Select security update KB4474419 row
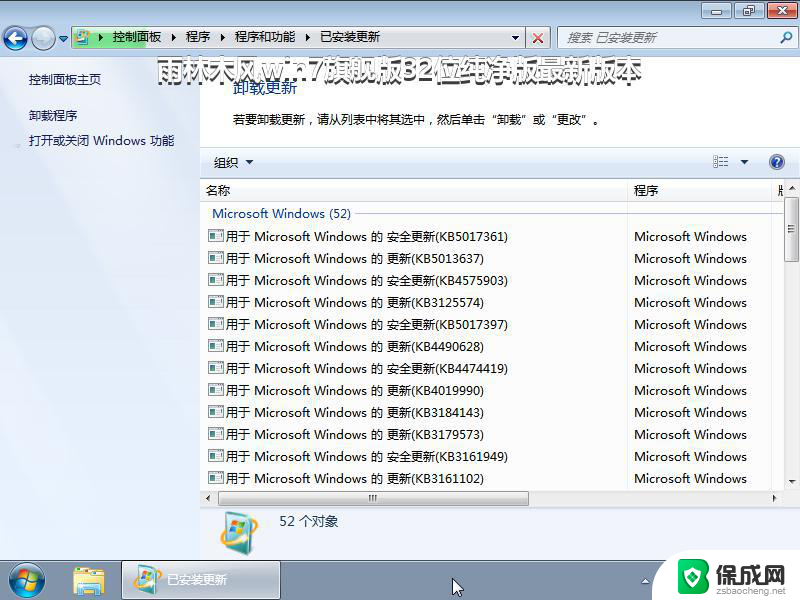The width and height of the screenshot is (800, 600). click(x=492, y=368)
